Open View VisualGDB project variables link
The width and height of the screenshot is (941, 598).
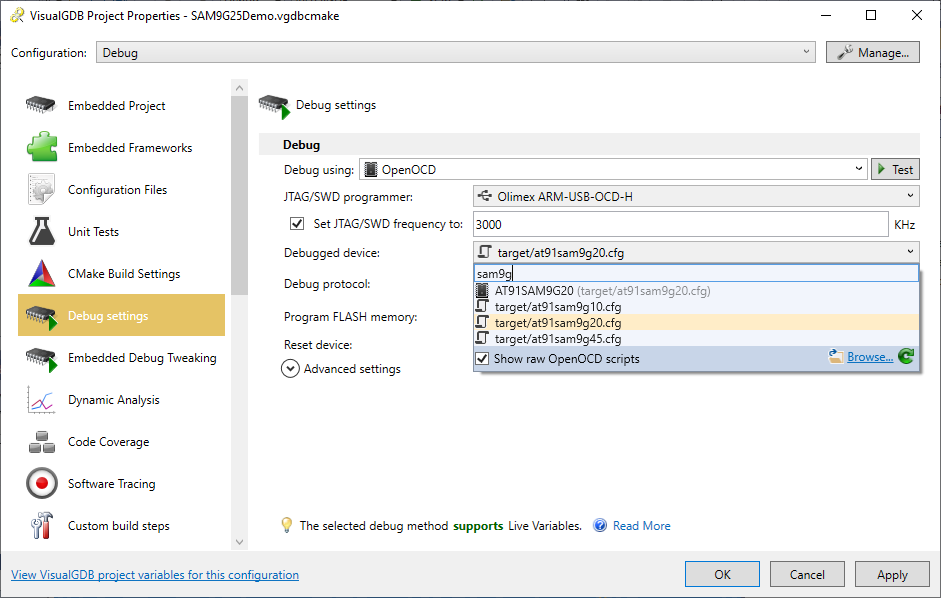155,575
